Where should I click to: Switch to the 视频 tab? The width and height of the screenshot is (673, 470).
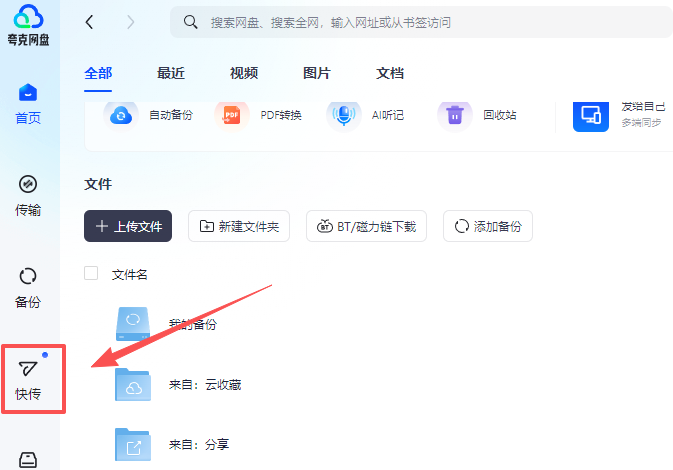[244, 73]
